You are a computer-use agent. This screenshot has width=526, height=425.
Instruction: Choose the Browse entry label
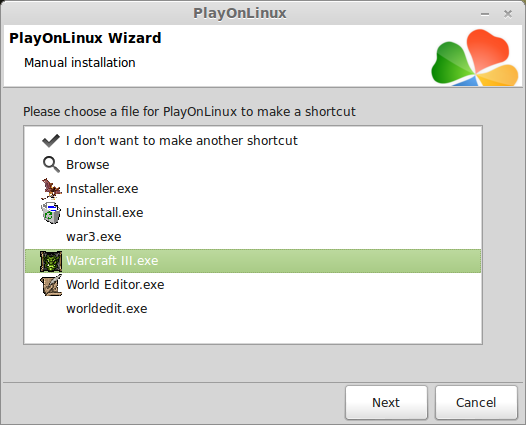point(88,165)
